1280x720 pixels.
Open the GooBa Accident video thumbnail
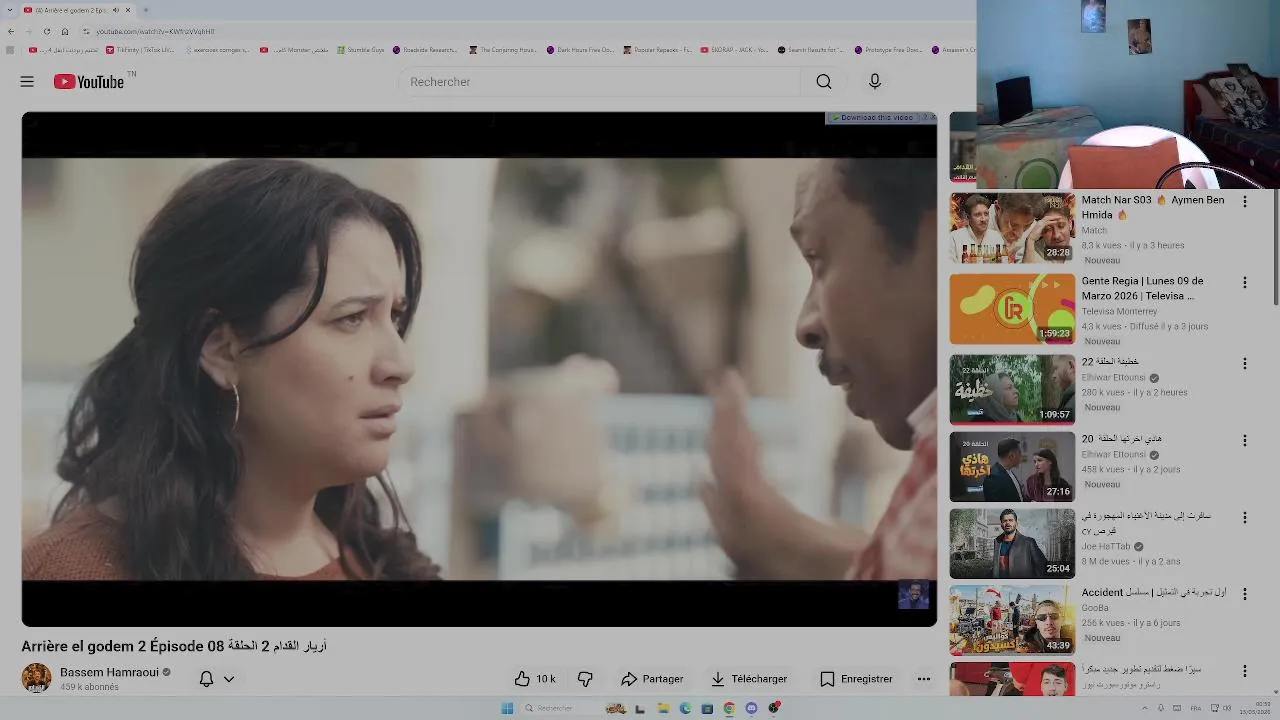[x=1012, y=620]
